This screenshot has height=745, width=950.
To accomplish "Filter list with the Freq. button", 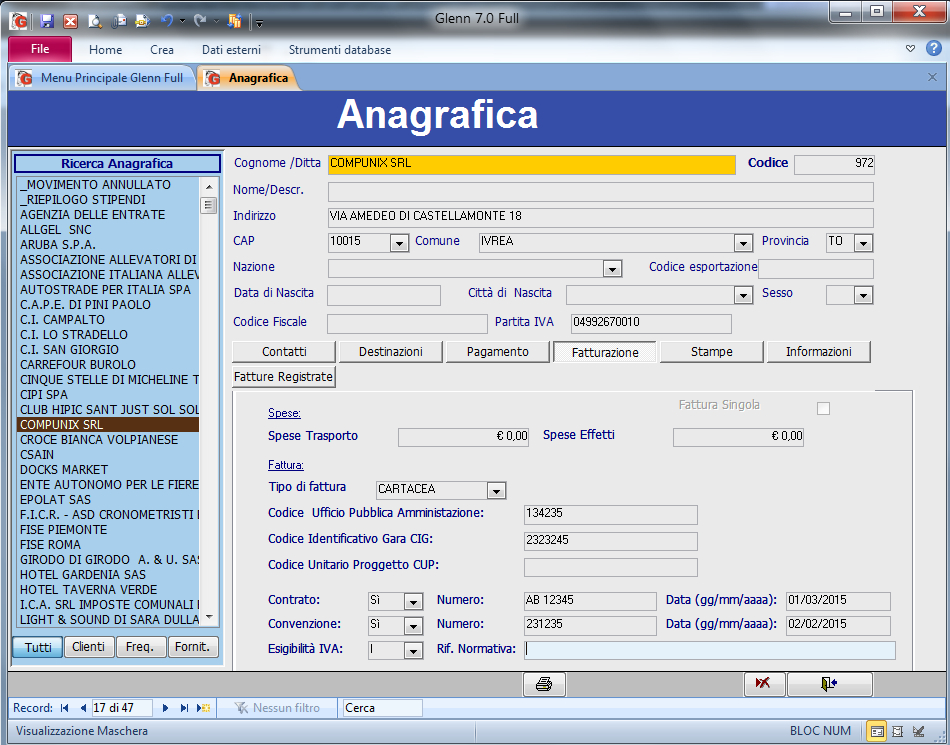I will (x=140, y=647).
